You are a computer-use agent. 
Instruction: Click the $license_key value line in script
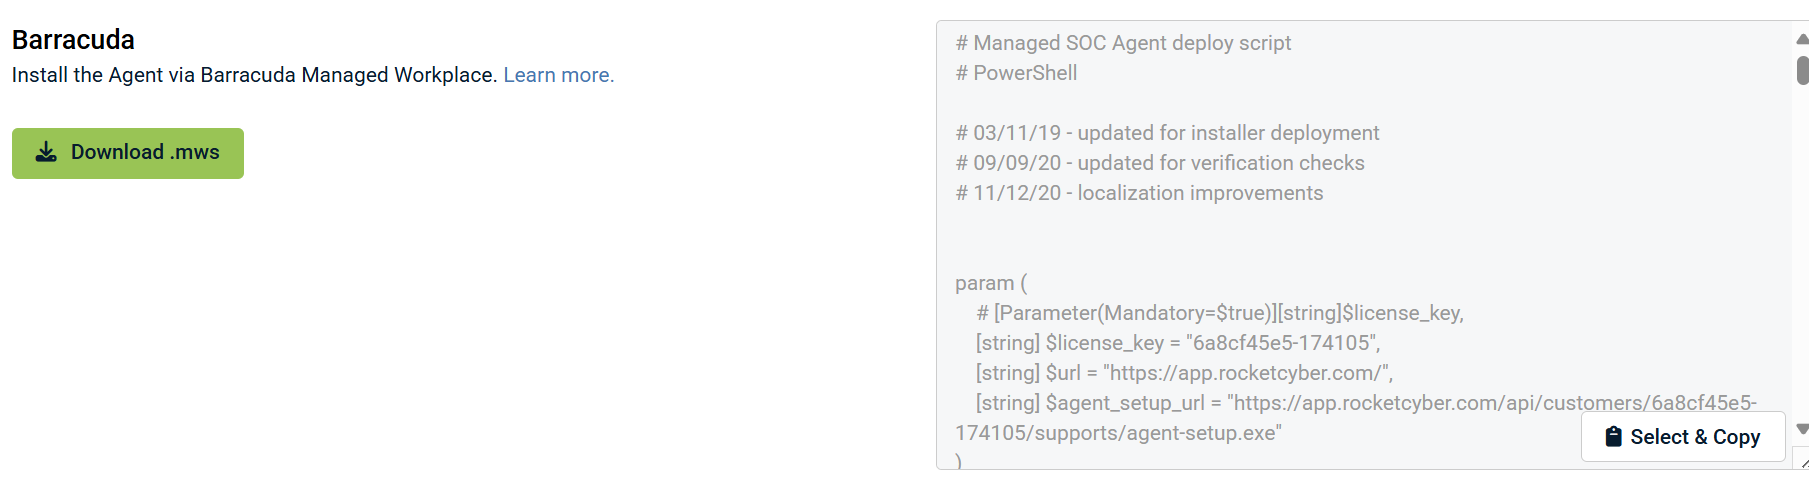pyautogui.click(x=1177, y=343)
